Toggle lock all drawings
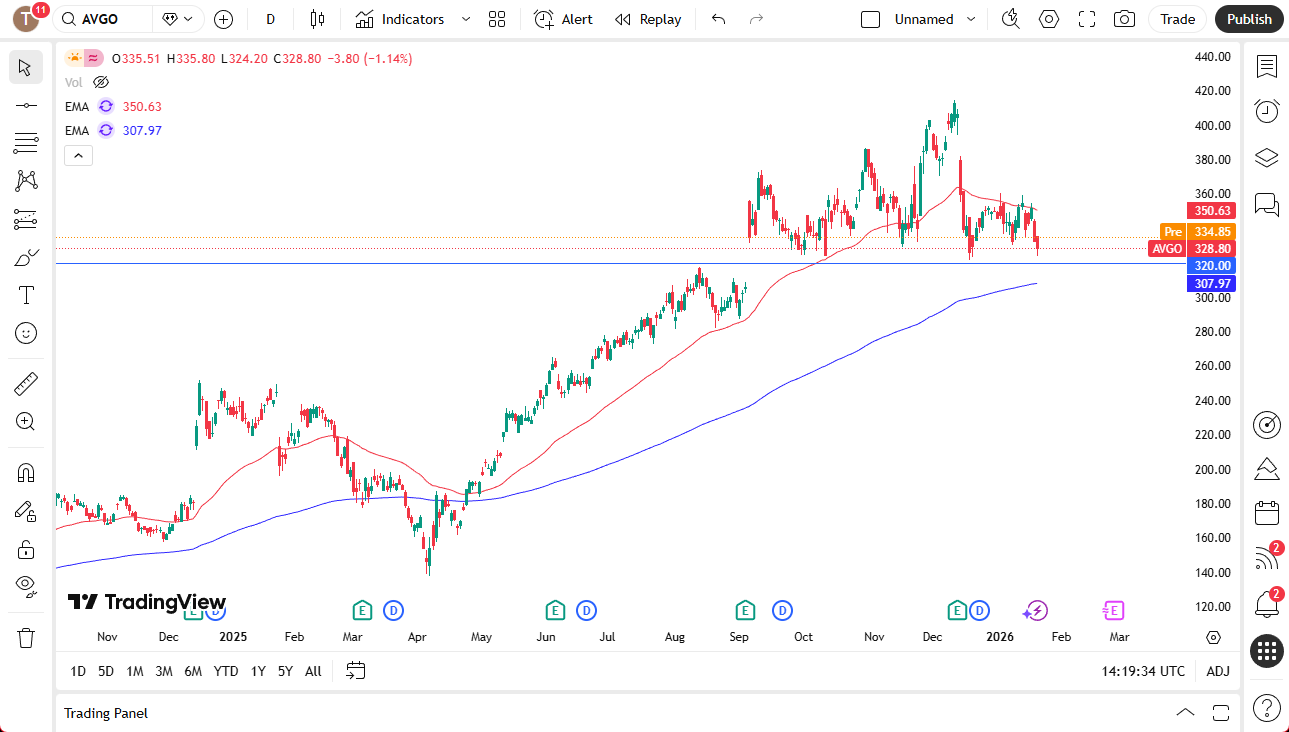Screen dimensions: 1289x732 [x=26, y=549]
